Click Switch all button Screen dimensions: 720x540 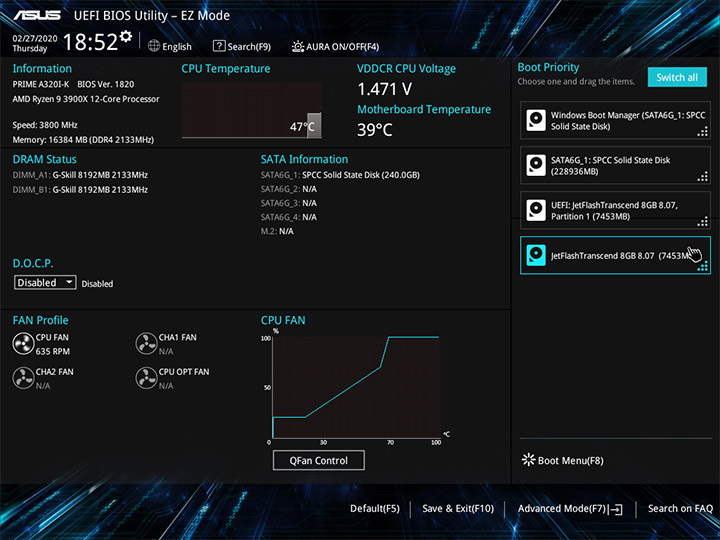[x=677, y=77]
